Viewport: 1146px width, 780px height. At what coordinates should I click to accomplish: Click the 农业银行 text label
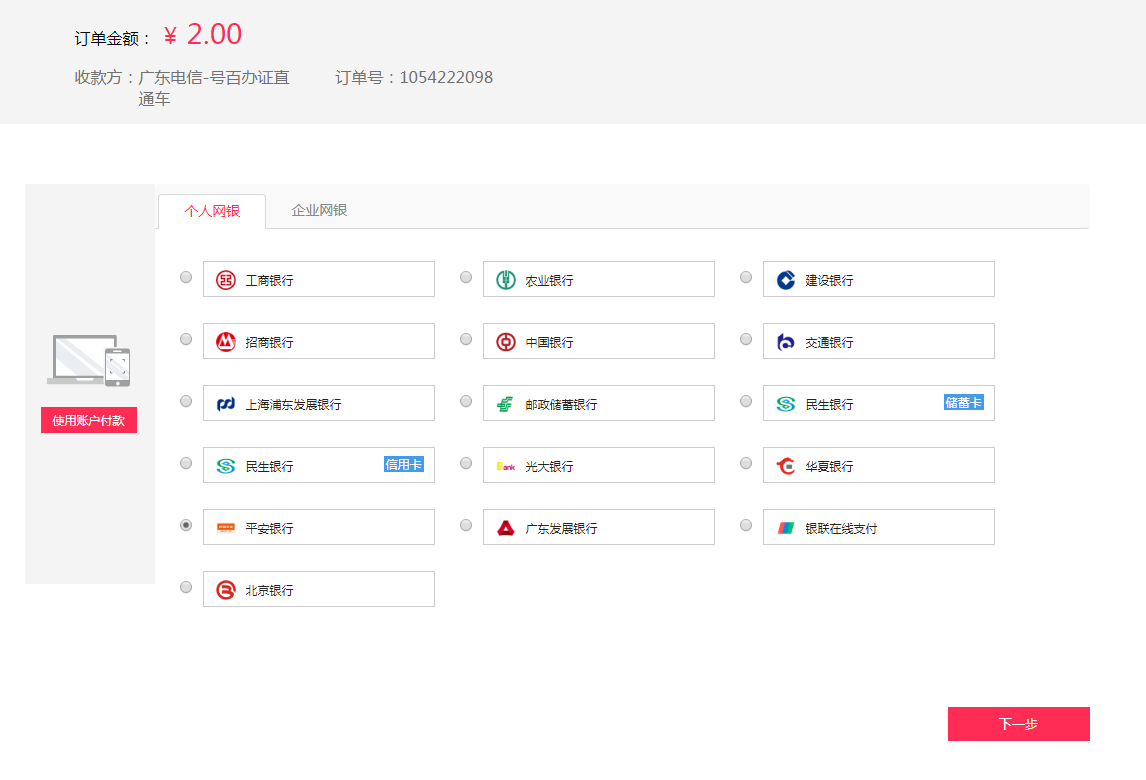point(550,281)
